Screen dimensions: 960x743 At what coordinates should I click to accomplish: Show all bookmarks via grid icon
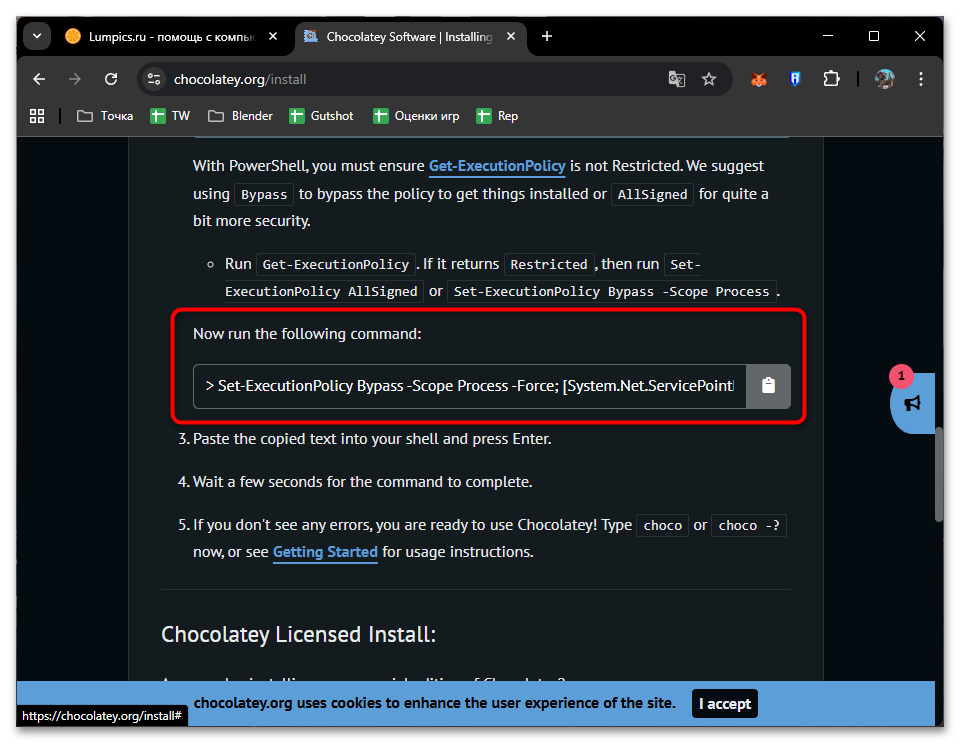pyautogui.click(x=36, y=116)
